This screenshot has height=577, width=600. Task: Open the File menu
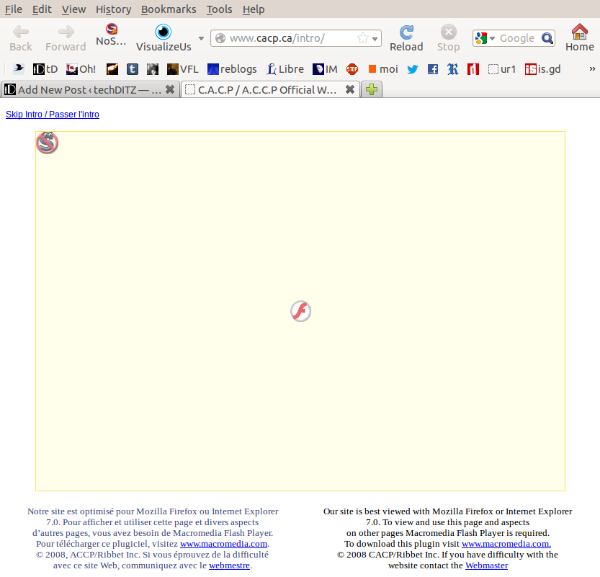tap(13, 9)
